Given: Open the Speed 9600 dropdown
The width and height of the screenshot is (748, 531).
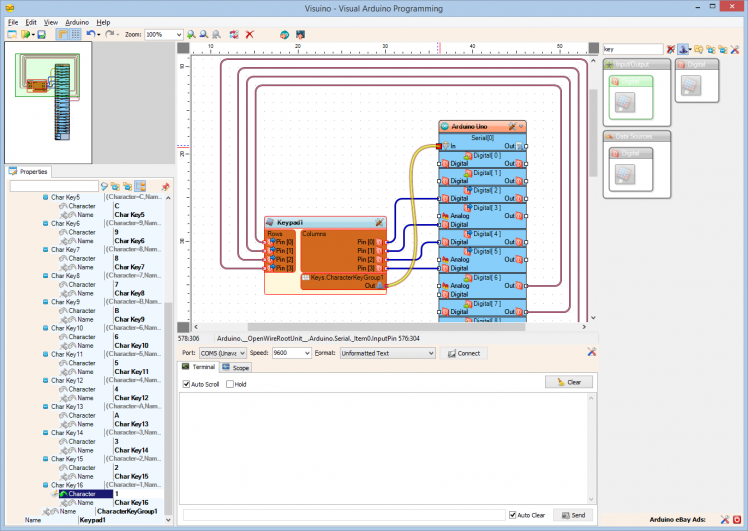Looking at the screenshot, I should (291, 353).
